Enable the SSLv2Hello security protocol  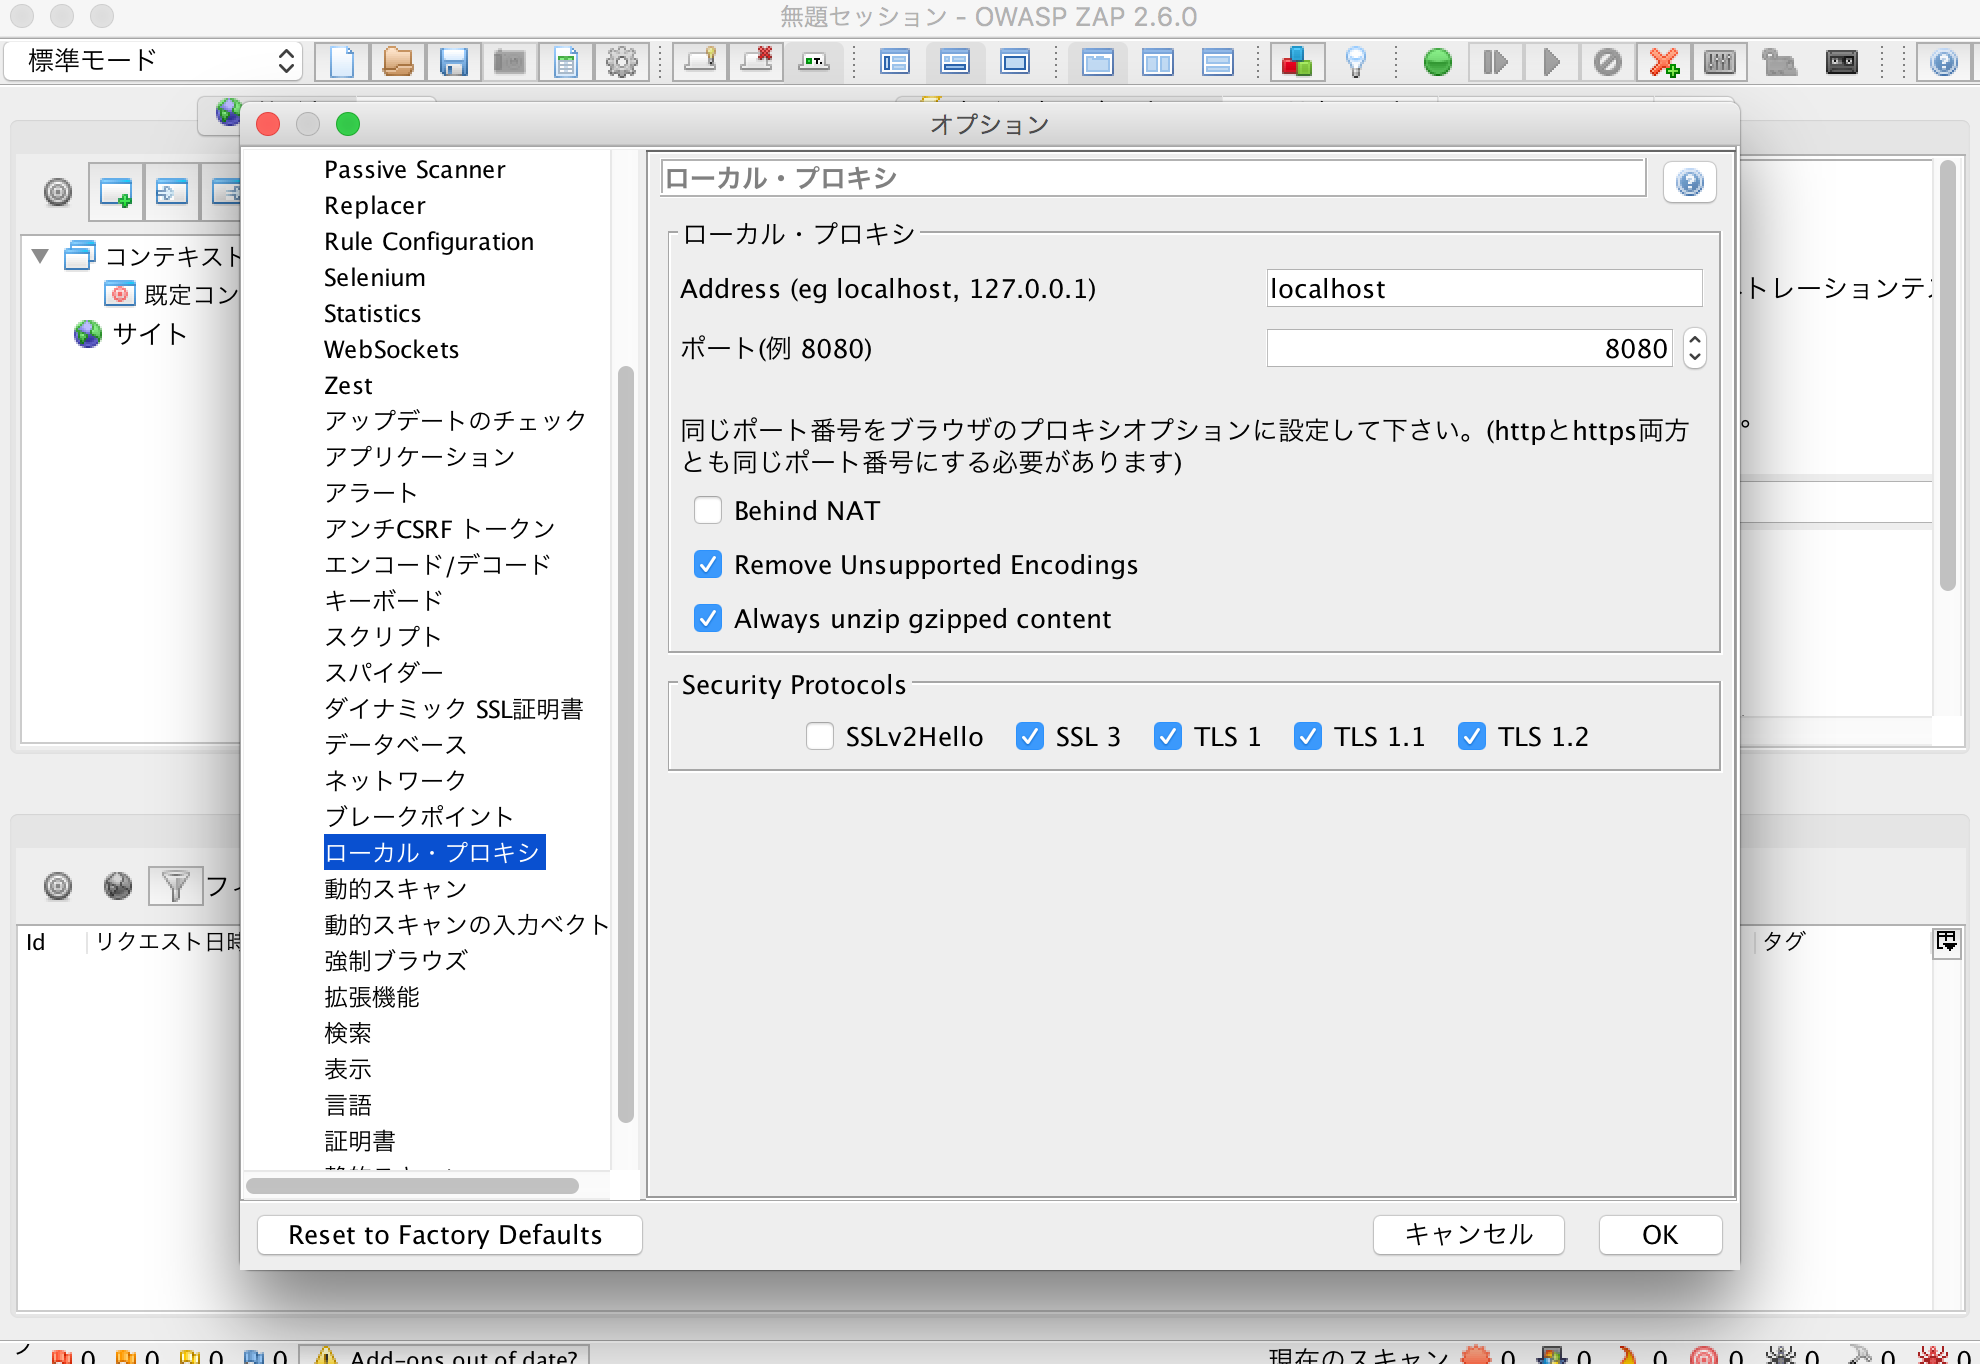[819, 736]
